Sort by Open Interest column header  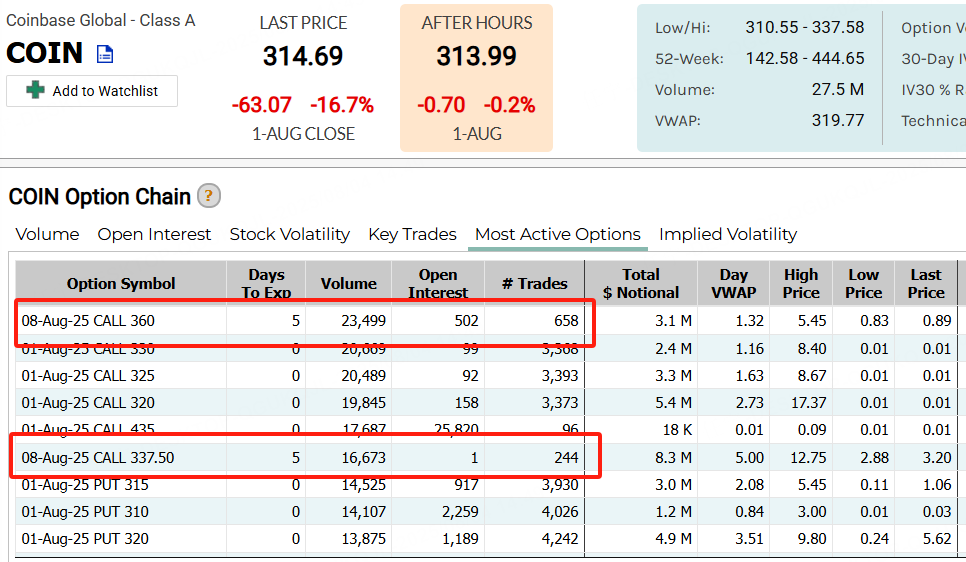[x=438, y=283]
